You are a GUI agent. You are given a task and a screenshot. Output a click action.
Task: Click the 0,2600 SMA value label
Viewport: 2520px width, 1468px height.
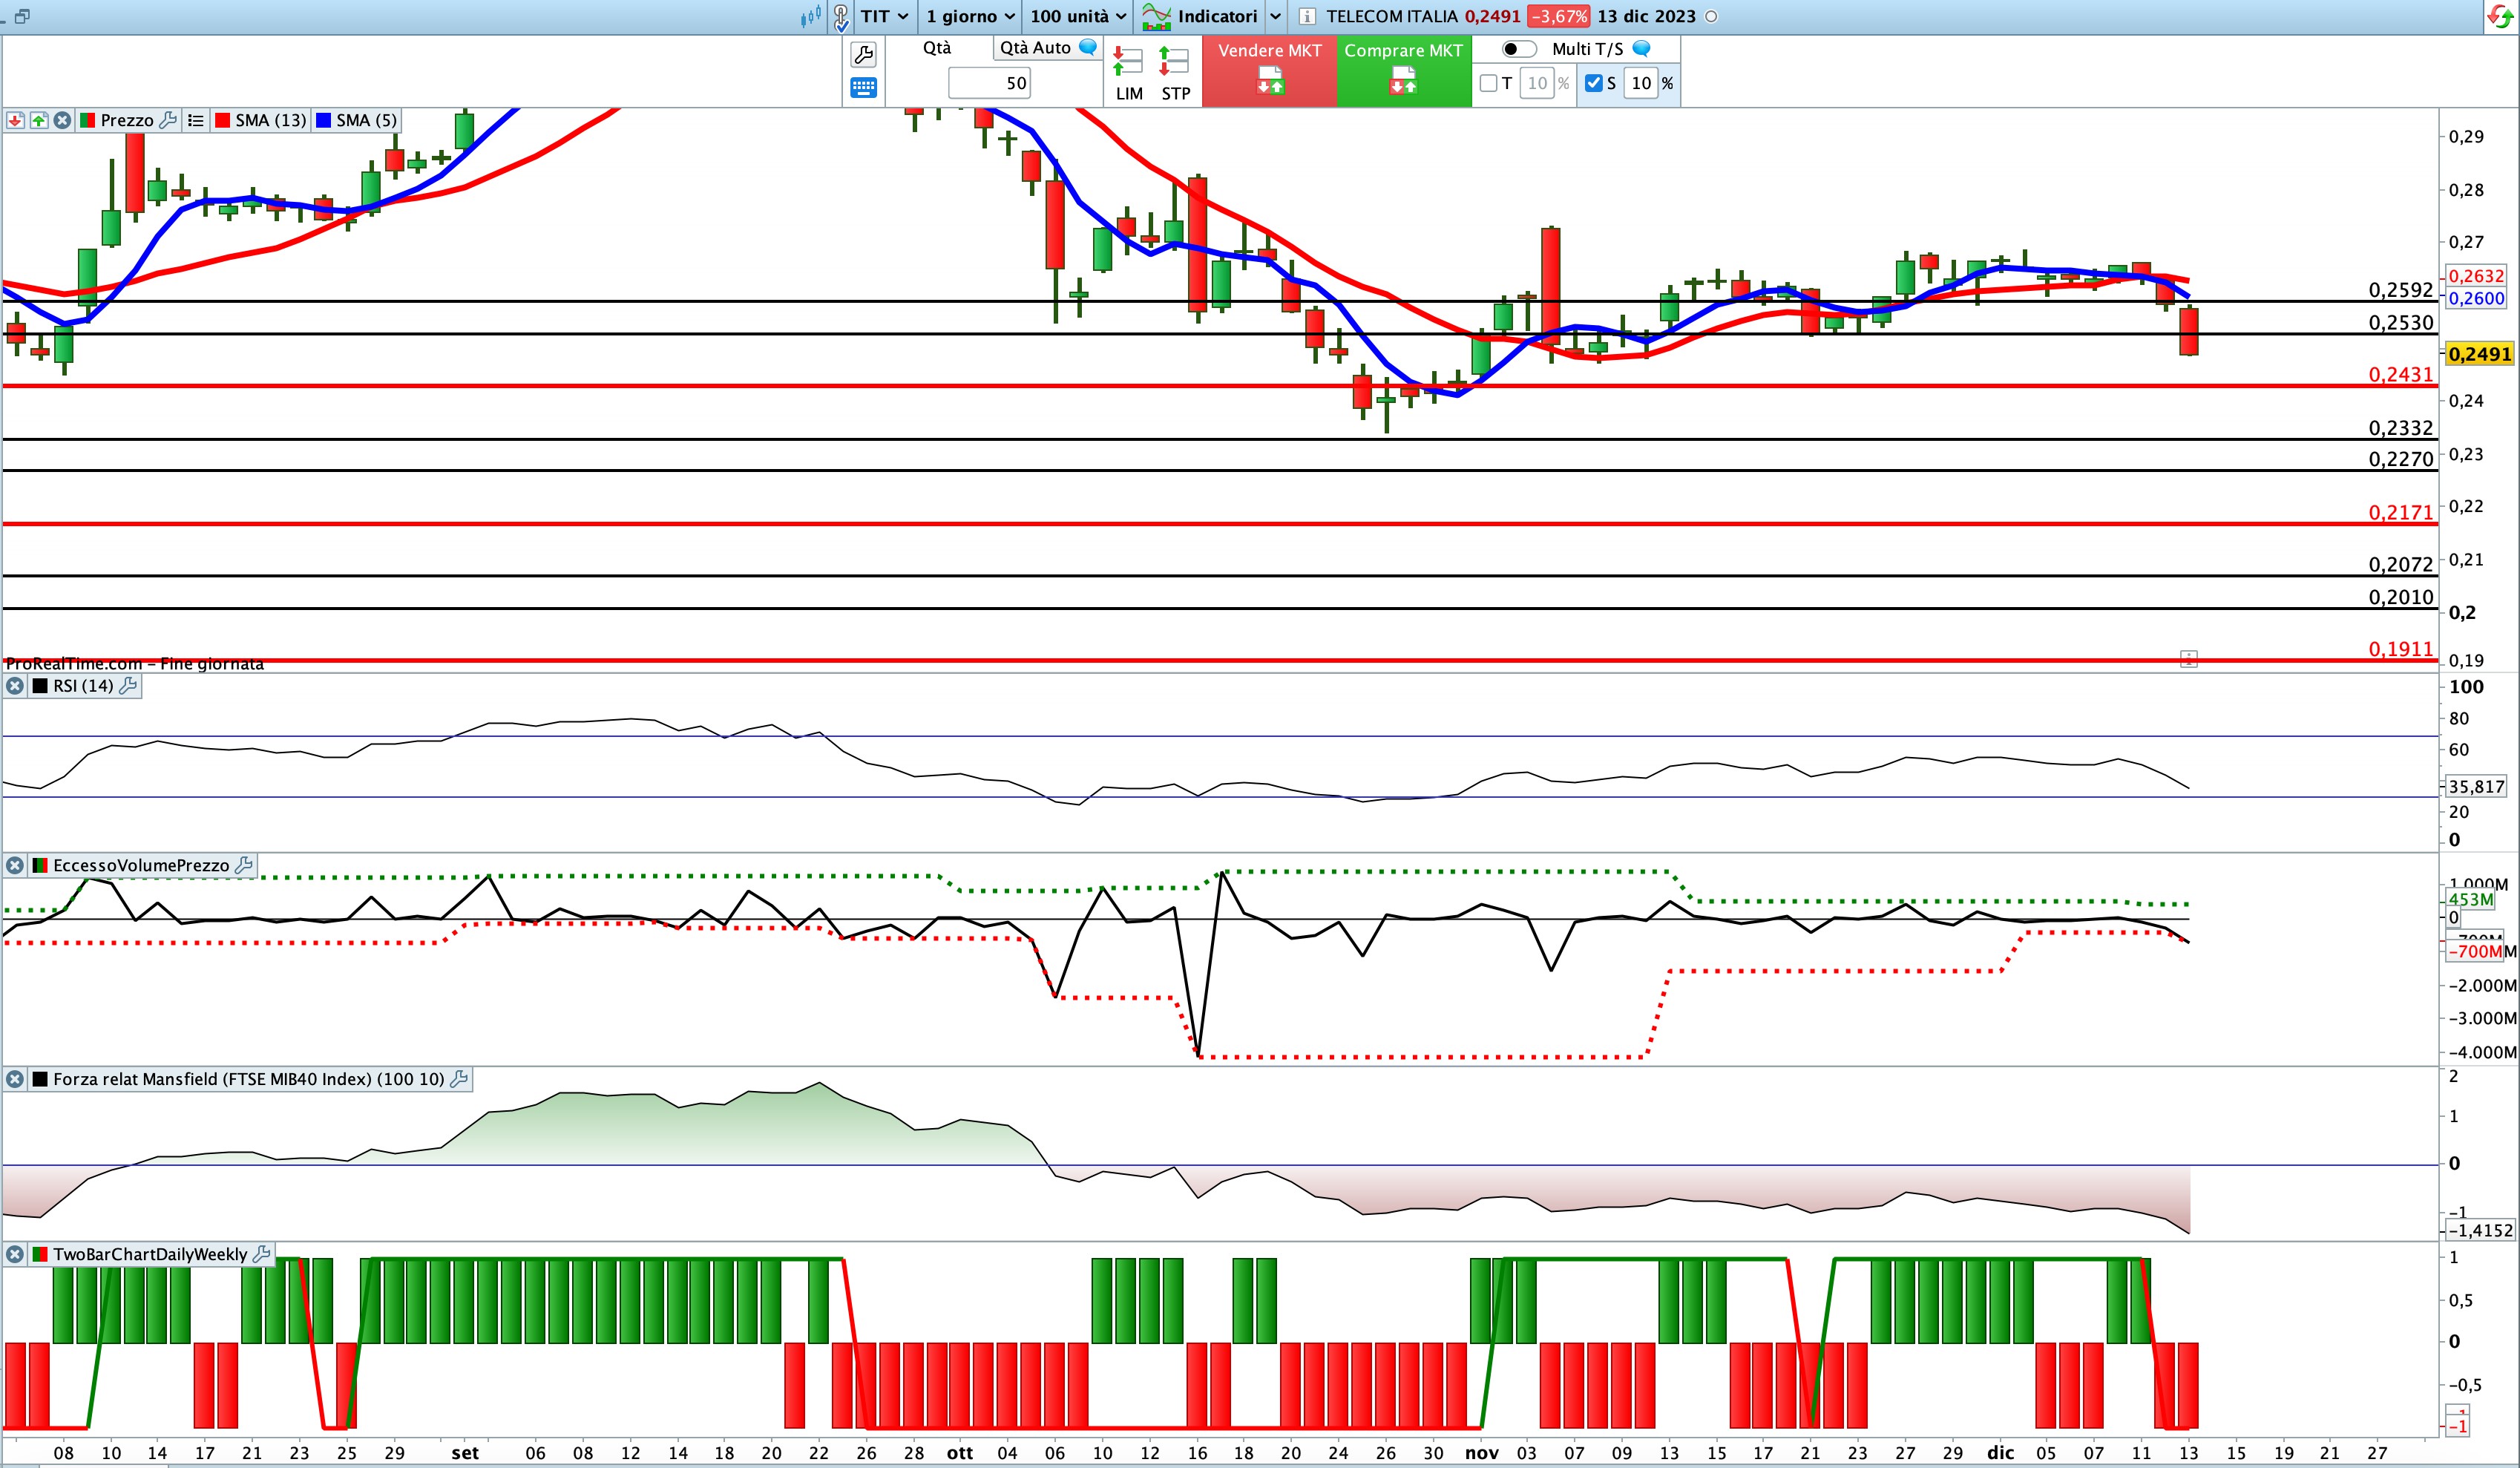coord(2476,298)
